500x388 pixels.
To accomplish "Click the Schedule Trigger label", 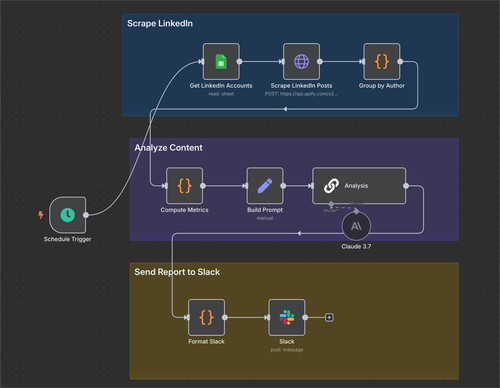I will point(67,239).
